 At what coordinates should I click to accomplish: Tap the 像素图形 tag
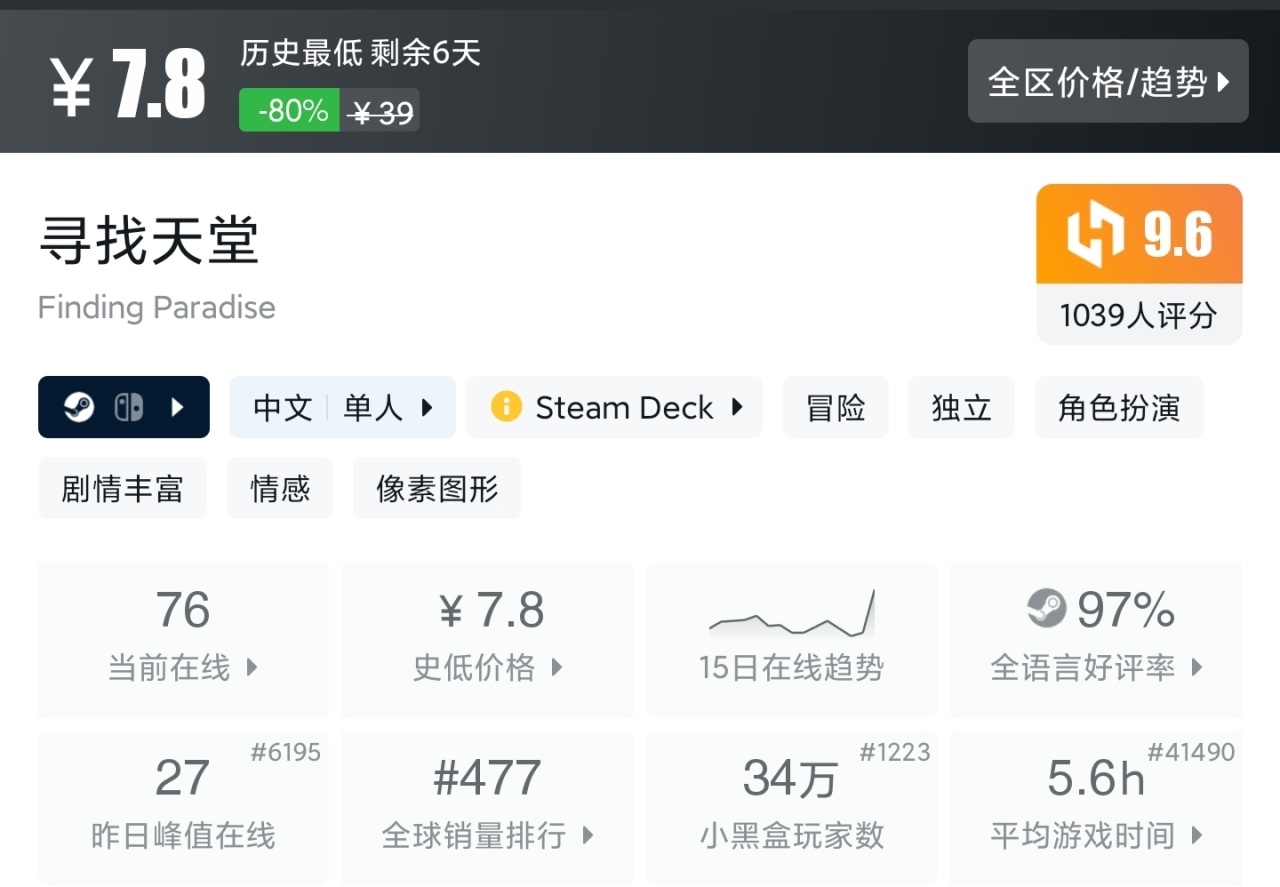pos(437,489)
